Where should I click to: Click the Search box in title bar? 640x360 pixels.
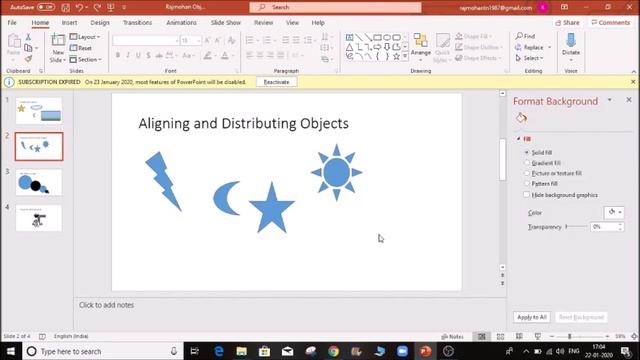(336, 7)
